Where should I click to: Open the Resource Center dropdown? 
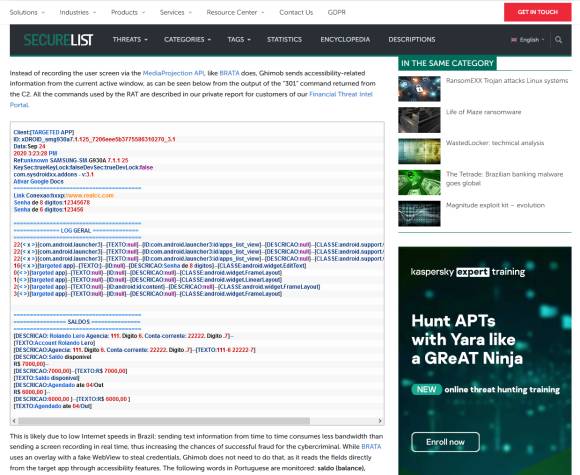point(235,12)
